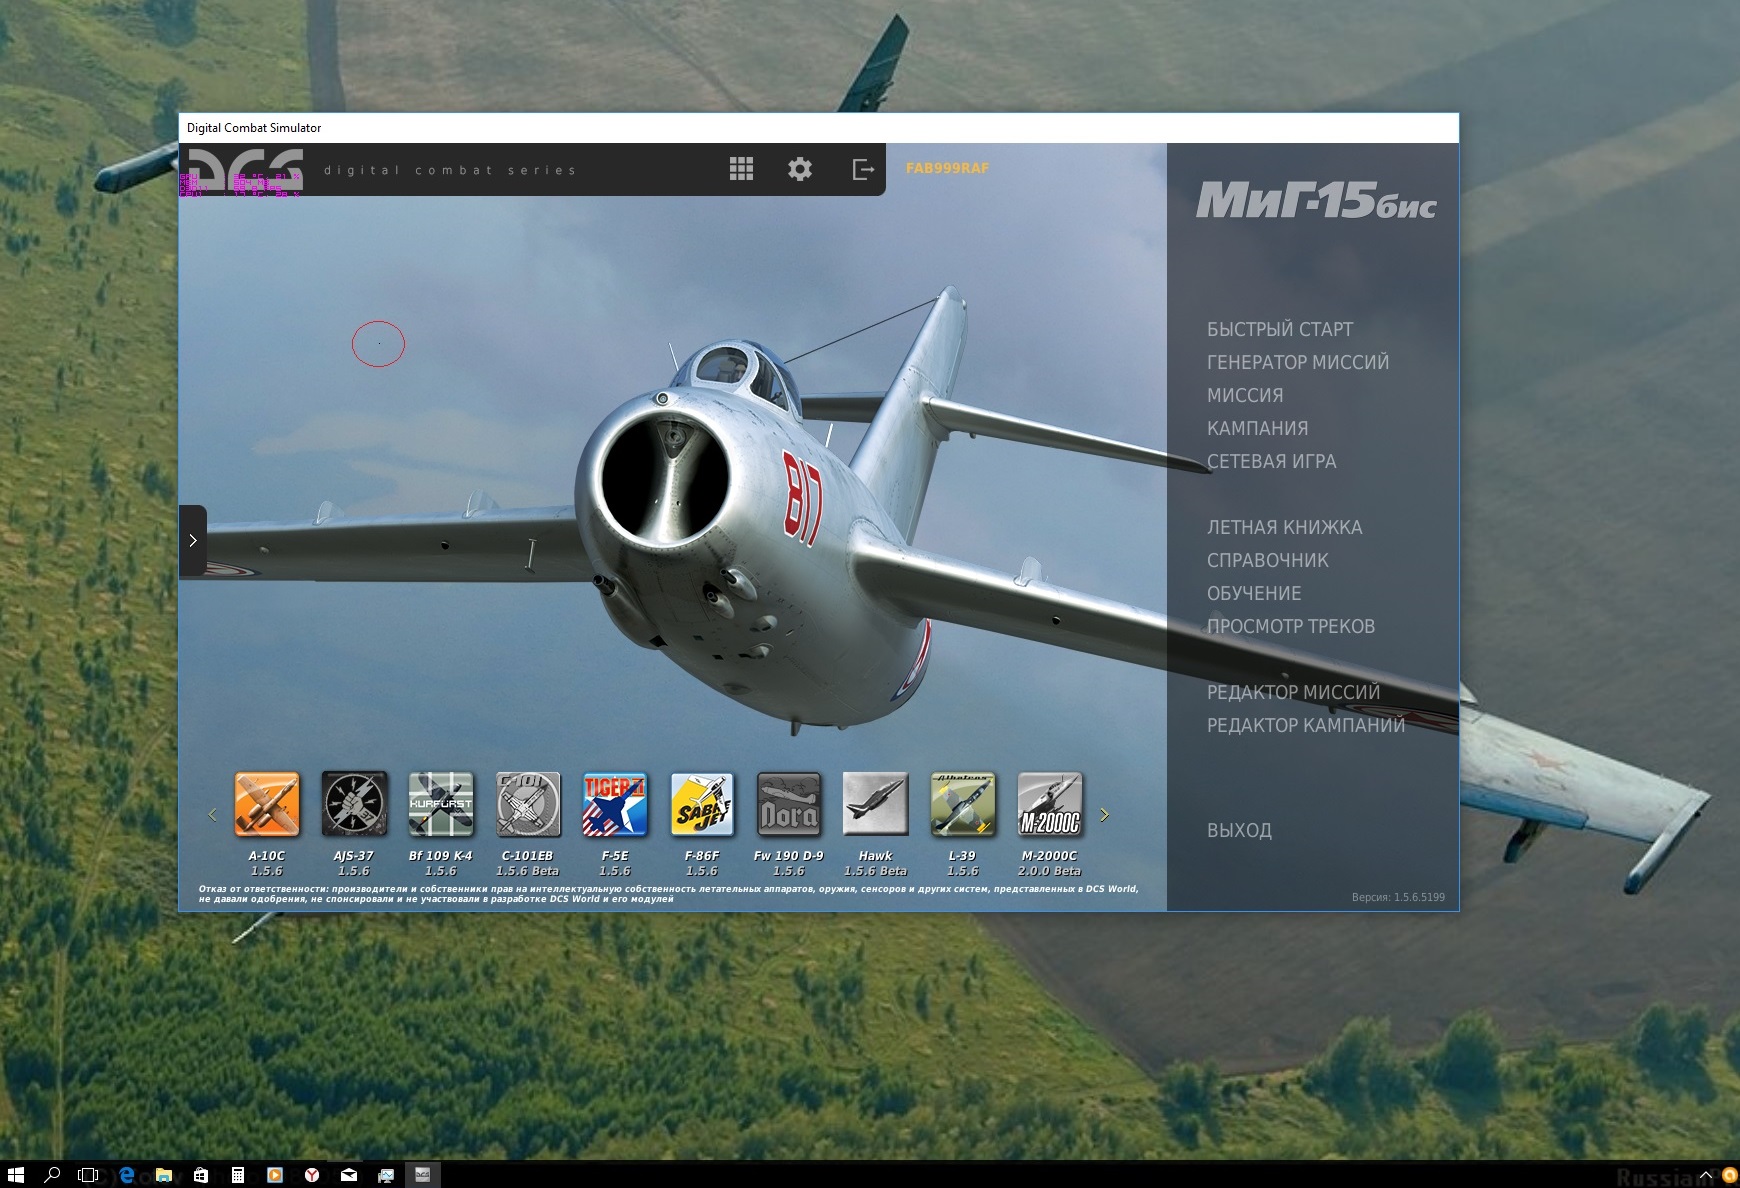1740x1188 pixels.
Task: Select the F-5E Tiger module icon
Action: point(615,804)
